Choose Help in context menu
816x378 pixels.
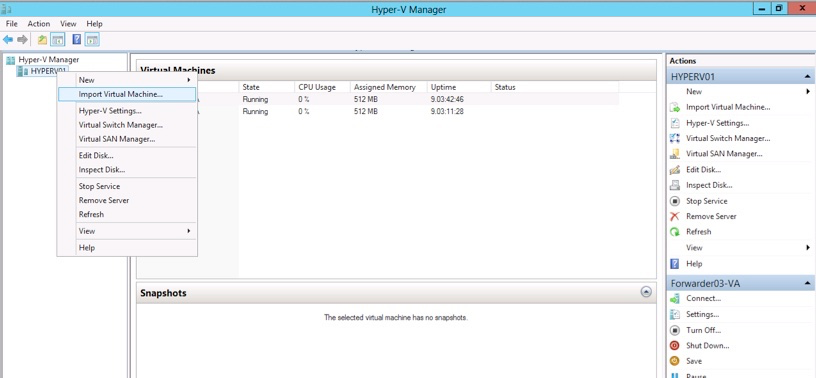coord(127,247)
